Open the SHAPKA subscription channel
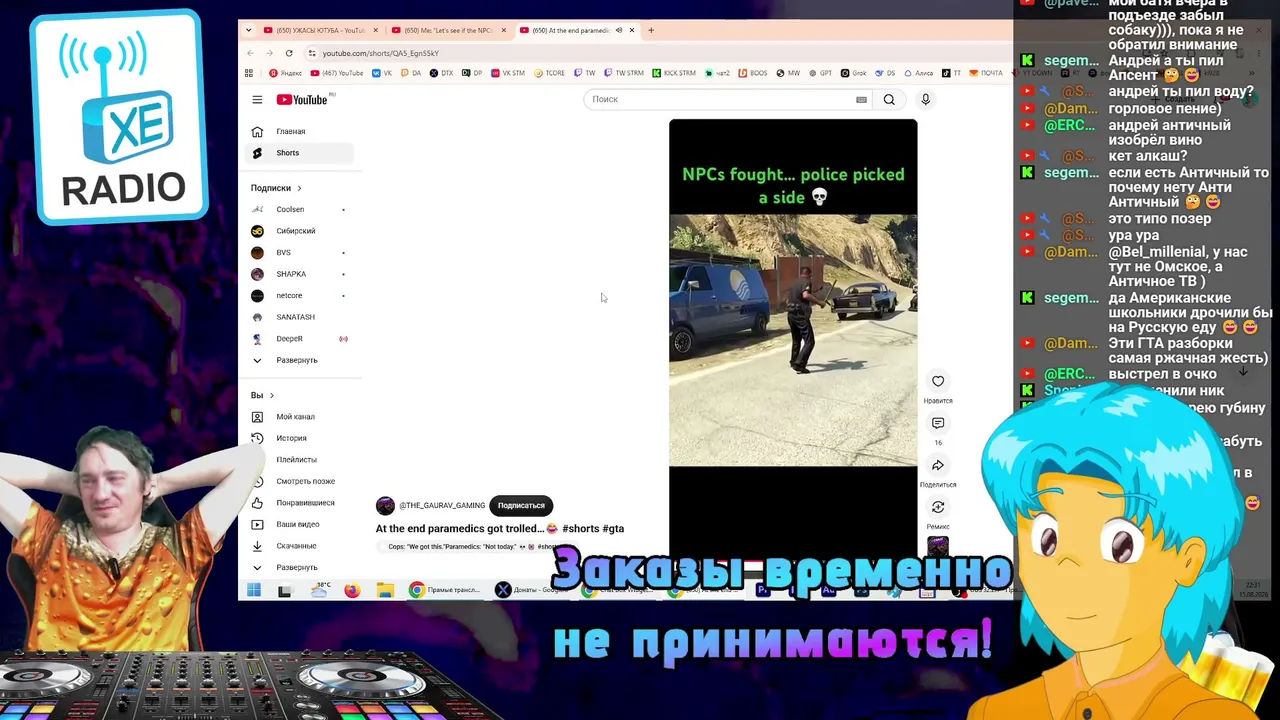This screenshot has height=720, width=1280. [x=301, y=274]
